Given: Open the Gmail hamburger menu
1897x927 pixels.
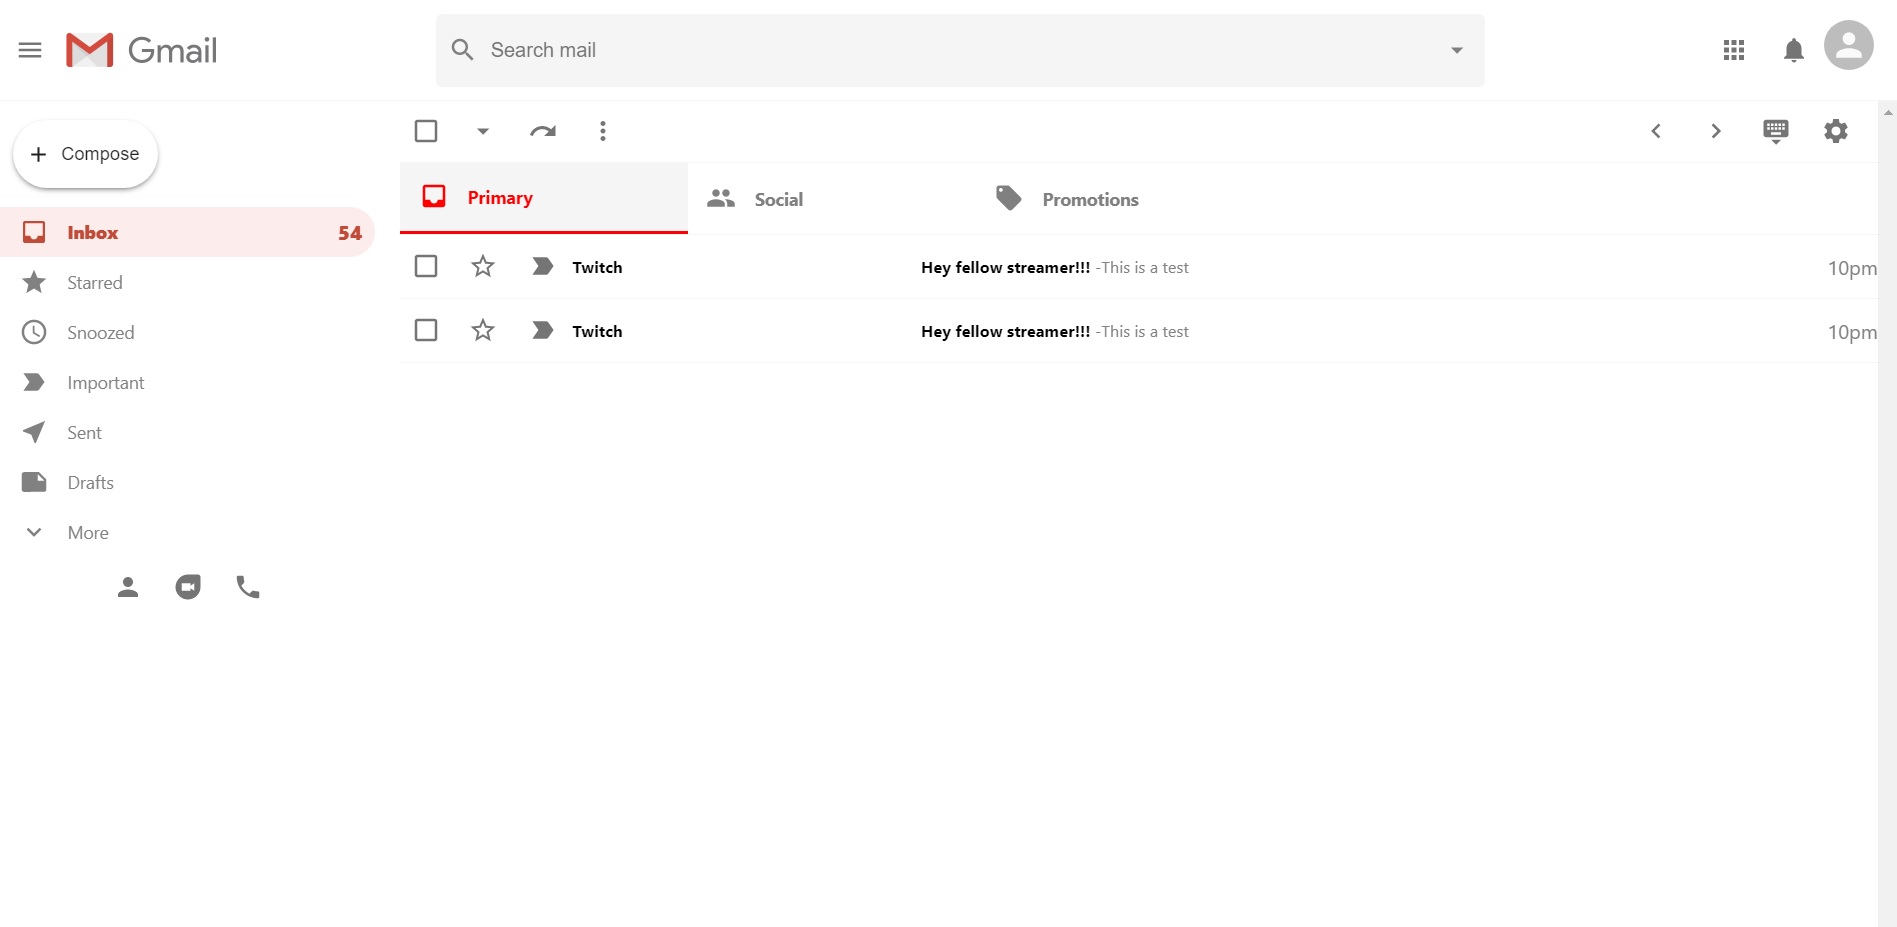Looking at the screenshot, I should pos(30,50).
